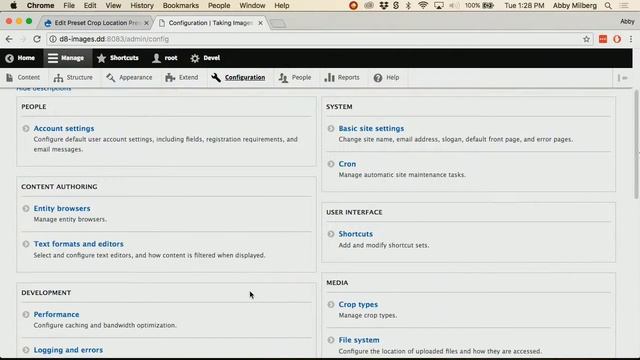Open the View menu
The image size is (640, 360).
(113, 6)
